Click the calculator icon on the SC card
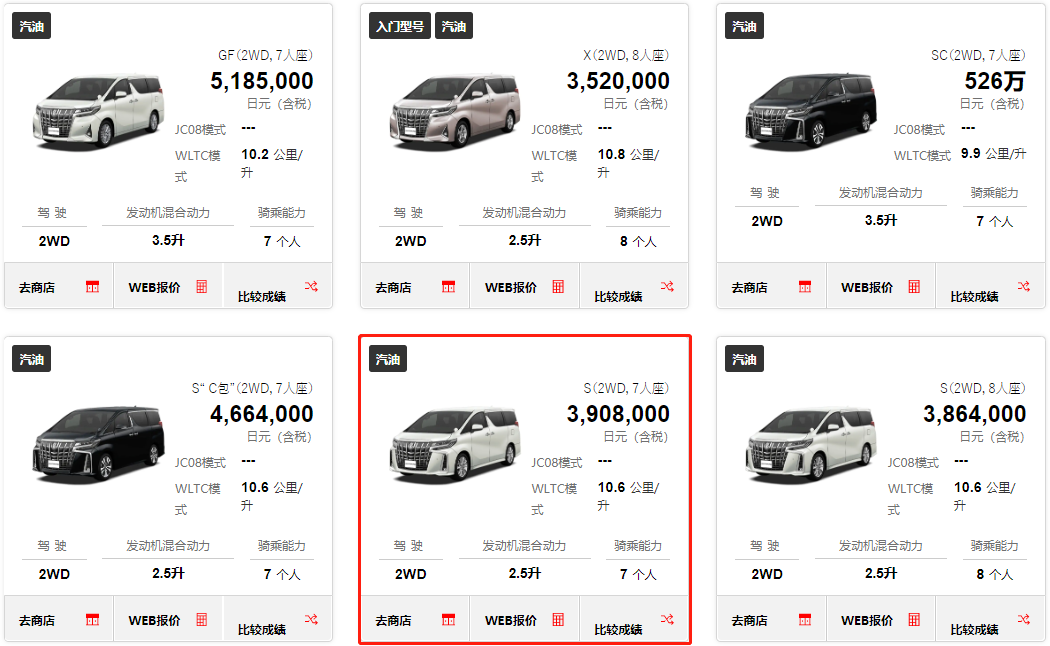 (x=914, y=287)
